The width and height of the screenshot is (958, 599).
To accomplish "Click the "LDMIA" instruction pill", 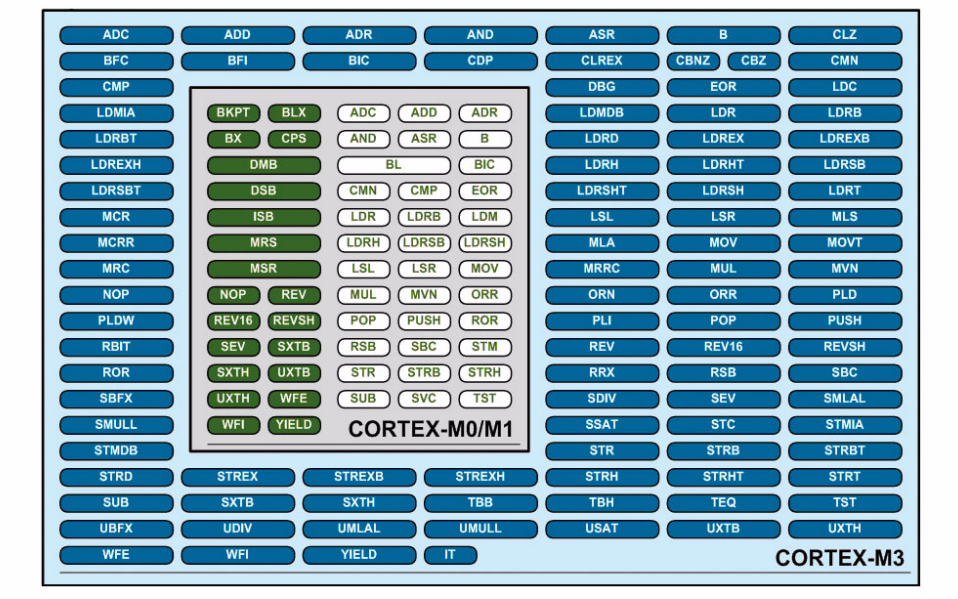I will [x=116, y=113].
